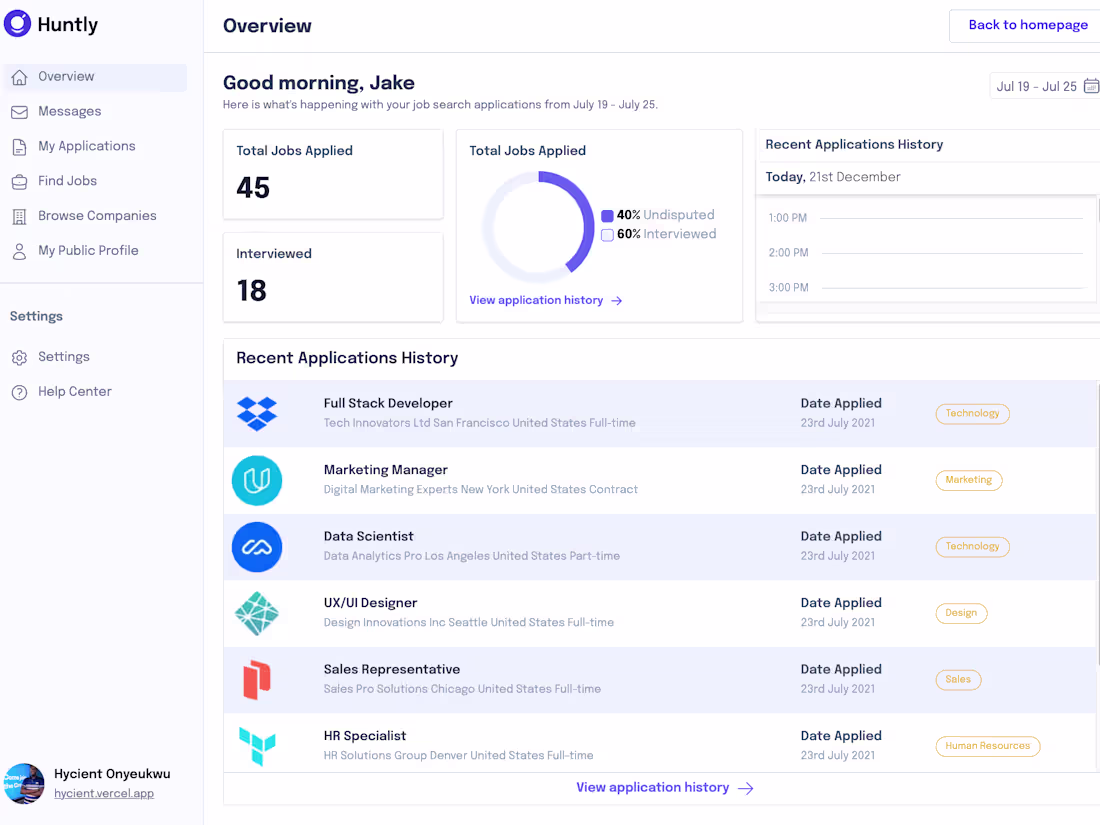Open Messages from the envelope icon

pos(19,112)
